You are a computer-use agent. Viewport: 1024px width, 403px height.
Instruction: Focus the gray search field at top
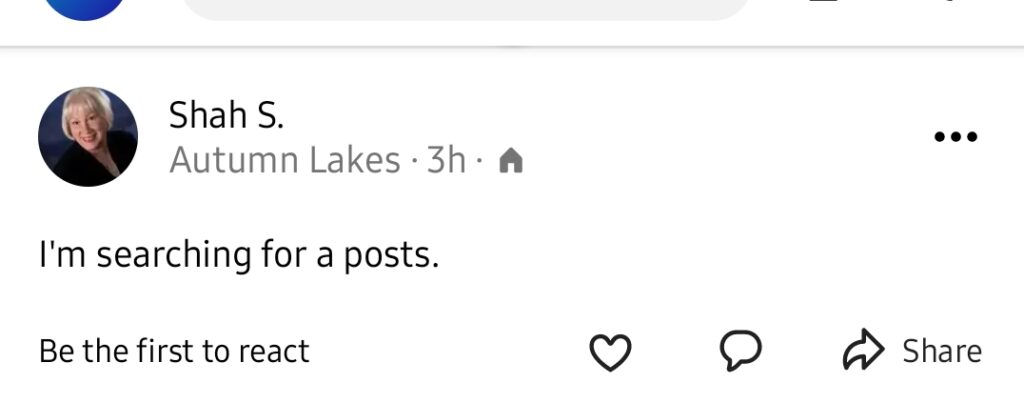click(x=466, y=8)
